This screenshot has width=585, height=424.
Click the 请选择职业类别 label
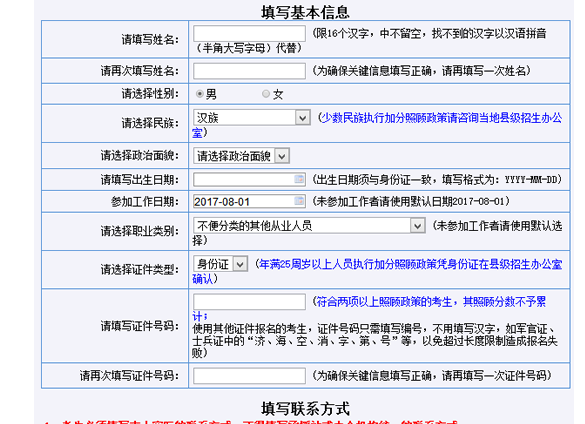(140, 231)
